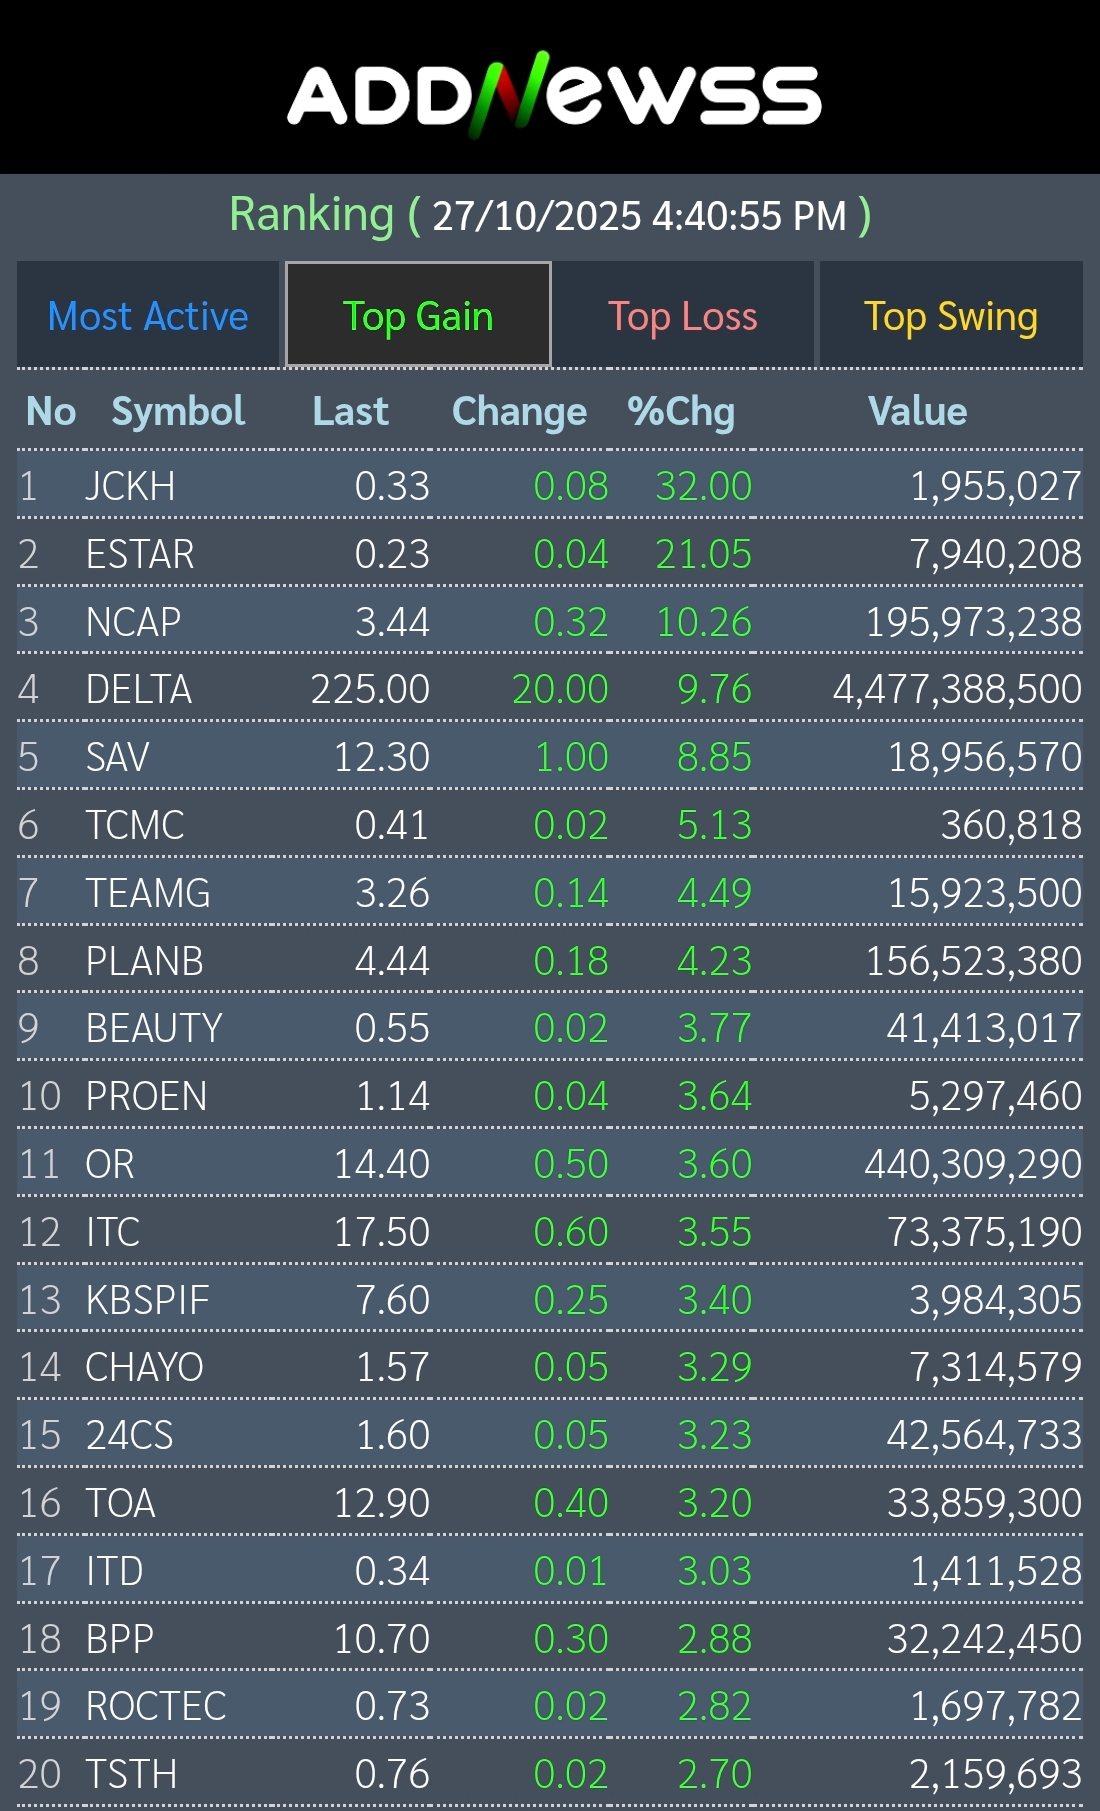The width and height of the screenshot is (1100, 1811).
Task: Select the TSTH symbol in row 20
Action: pos(131,1774)
